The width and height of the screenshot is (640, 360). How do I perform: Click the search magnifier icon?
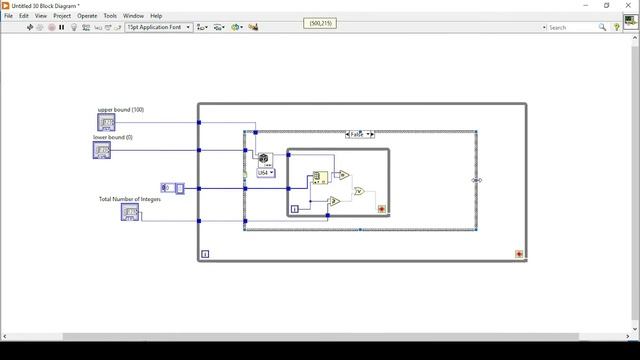(602, 27)
